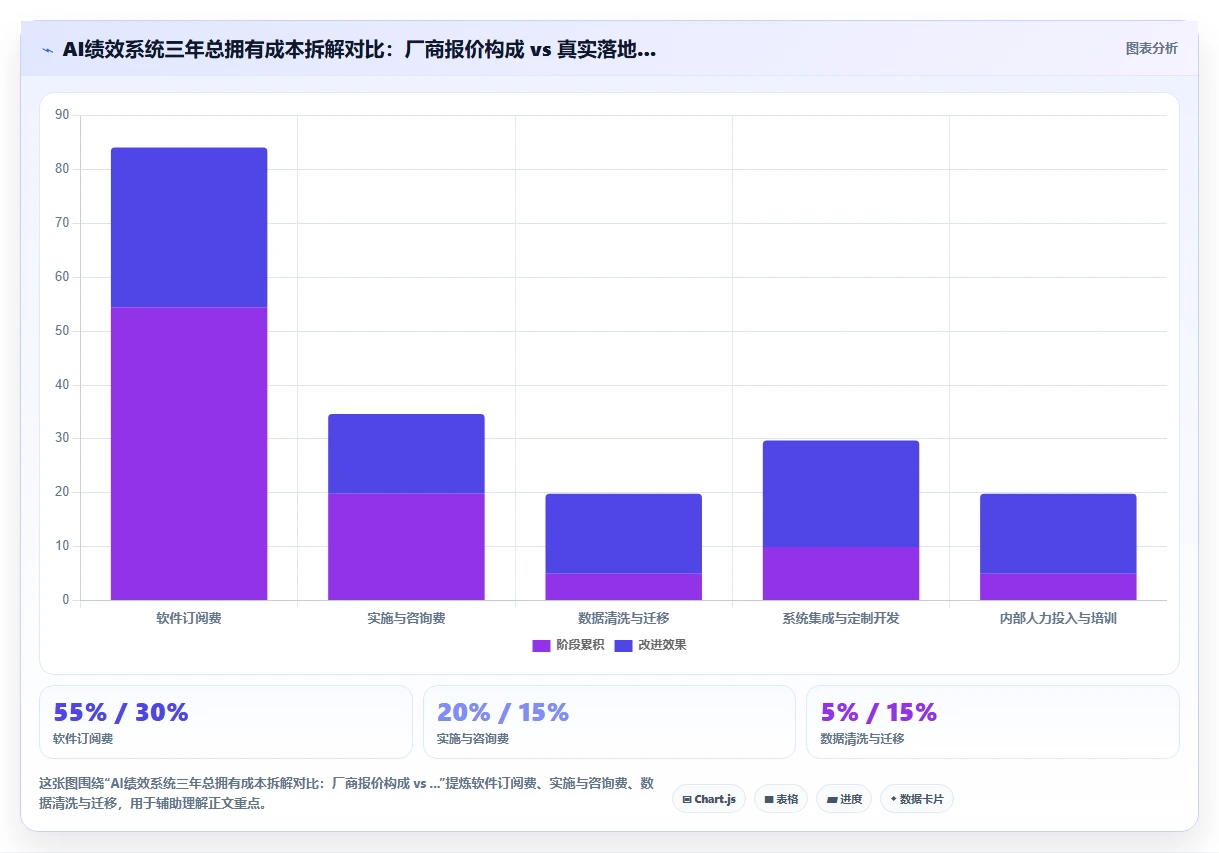Toggle the 改进效果 legend blue swatch
The height and width of the screenshot is (853, 1219).
tap(623, 646)
